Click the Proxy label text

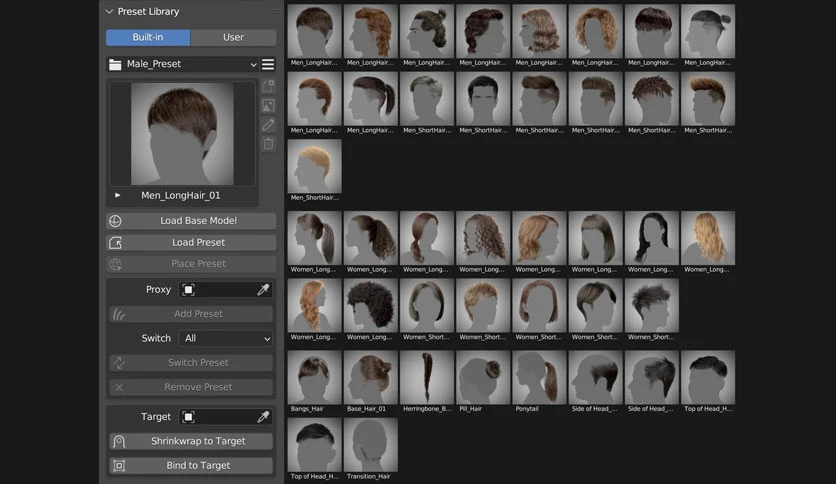[x=158, y=289]
